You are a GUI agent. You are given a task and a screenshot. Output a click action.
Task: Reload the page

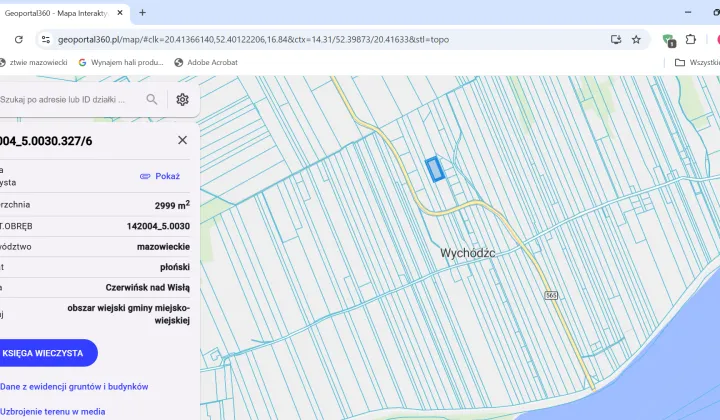tap(17, 40)
